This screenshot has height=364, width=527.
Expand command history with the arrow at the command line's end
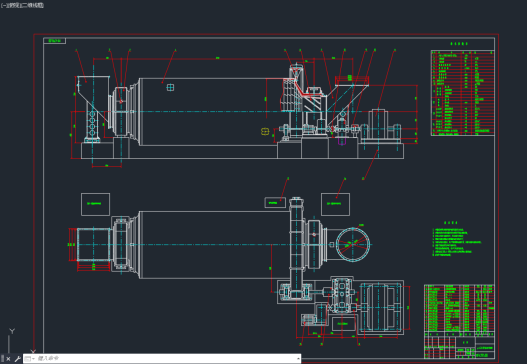tap(298, 359)
